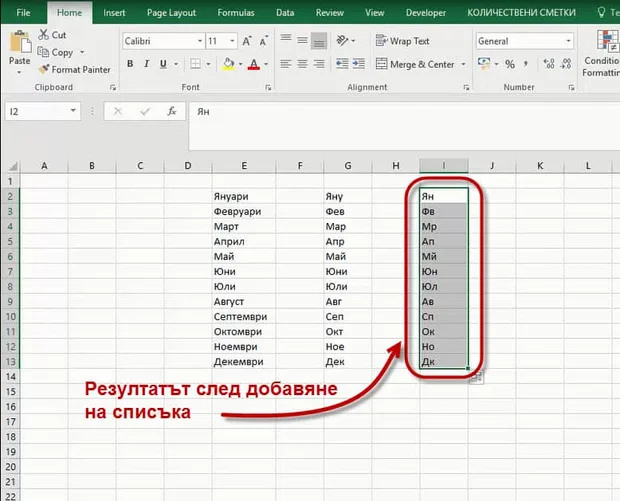
Task: Click Increase Indent icon
Action: point(359,64)
